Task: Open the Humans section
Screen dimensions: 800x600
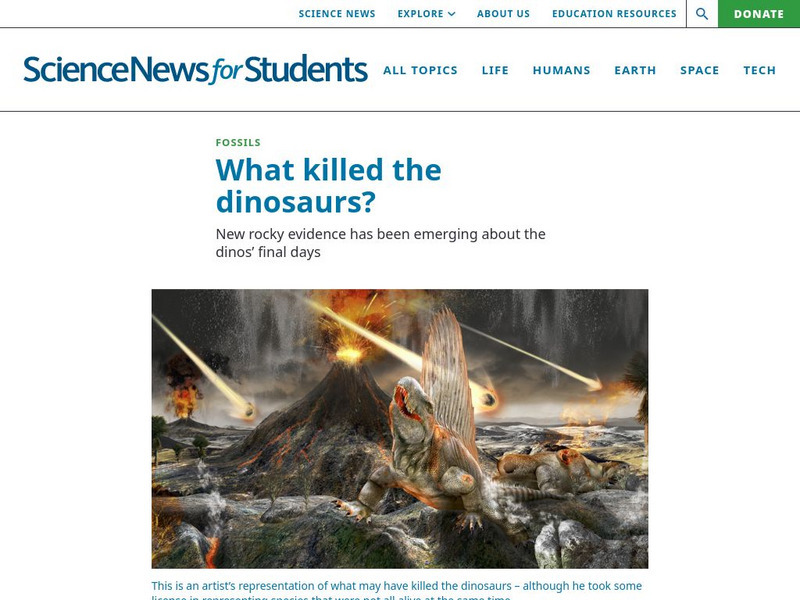Action: coord(561,70)
